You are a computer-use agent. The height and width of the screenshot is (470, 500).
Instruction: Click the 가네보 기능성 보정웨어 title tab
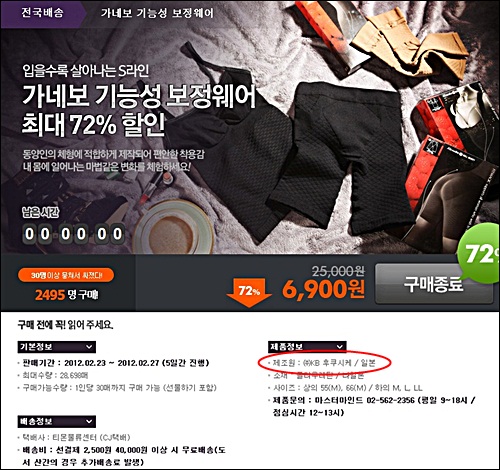(x=157, y=13)
